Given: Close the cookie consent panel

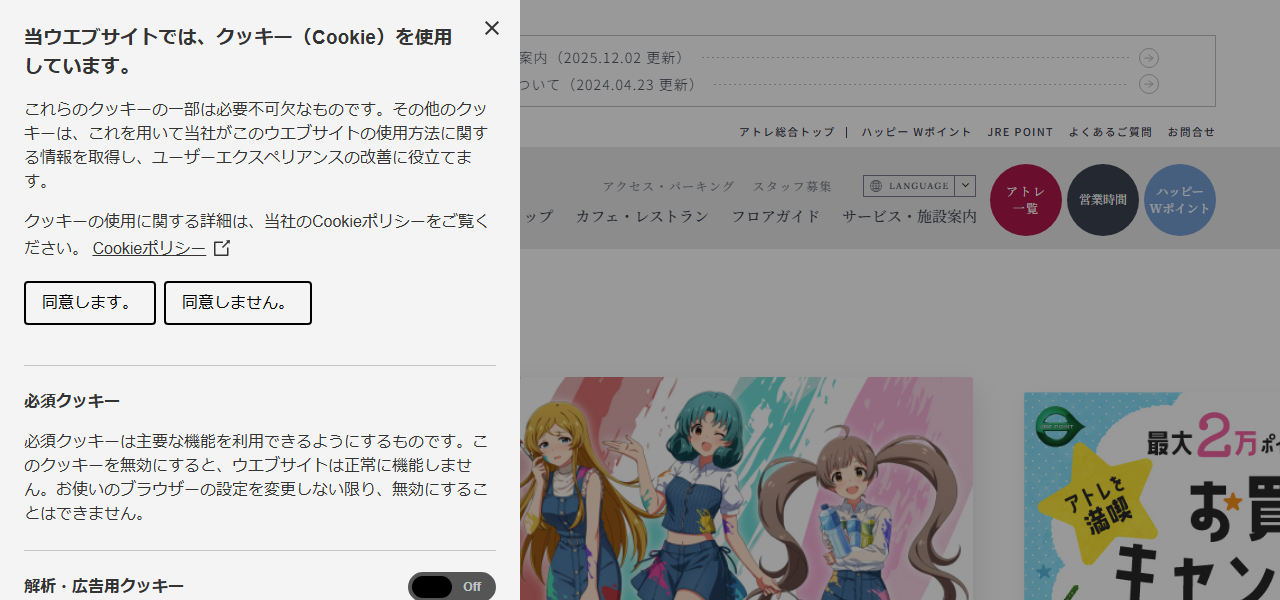Looking at the screenshot, I should click(492, 28).
